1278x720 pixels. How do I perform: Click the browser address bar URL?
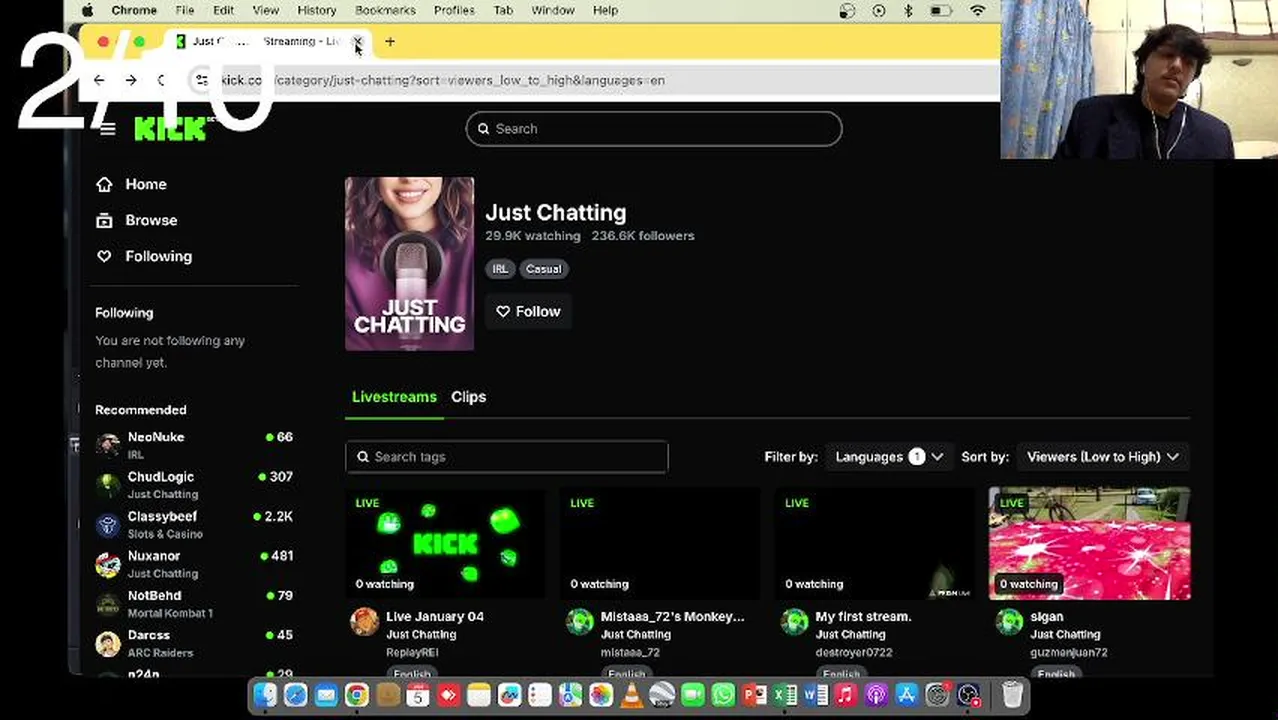(x=442, y=80)
